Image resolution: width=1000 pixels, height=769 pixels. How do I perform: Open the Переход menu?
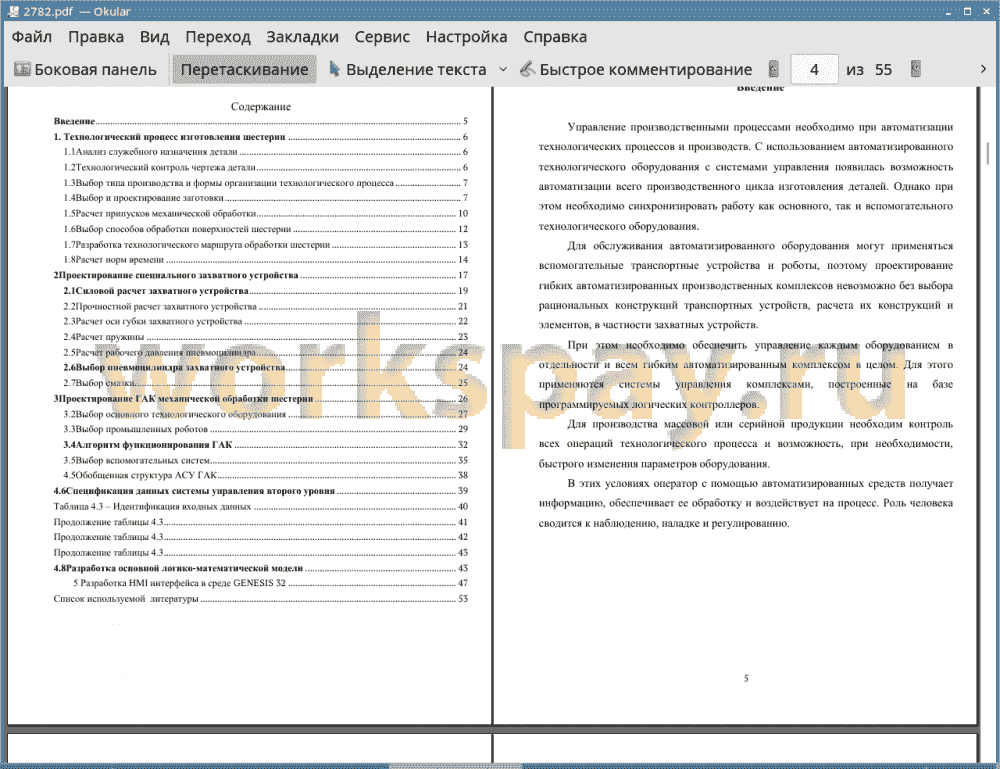[x=218, y=37]
